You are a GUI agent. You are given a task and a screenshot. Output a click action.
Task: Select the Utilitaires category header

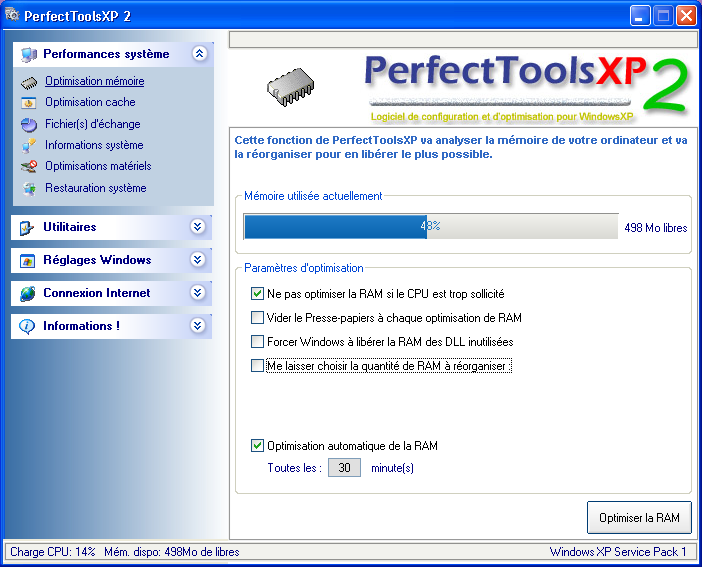point(111,227)
